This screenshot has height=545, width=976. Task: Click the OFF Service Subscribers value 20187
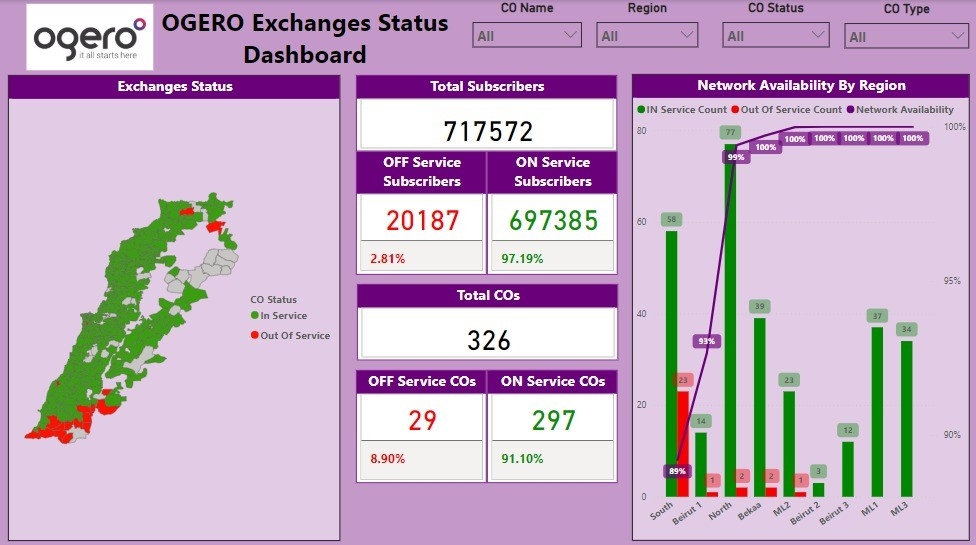point(422,220)
